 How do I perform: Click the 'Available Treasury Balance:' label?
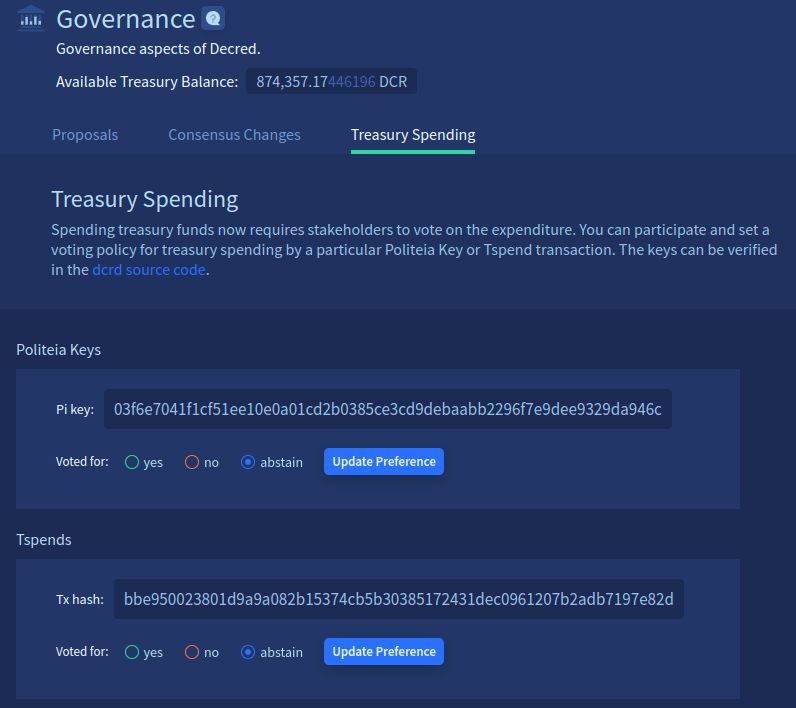pos(147,82)
